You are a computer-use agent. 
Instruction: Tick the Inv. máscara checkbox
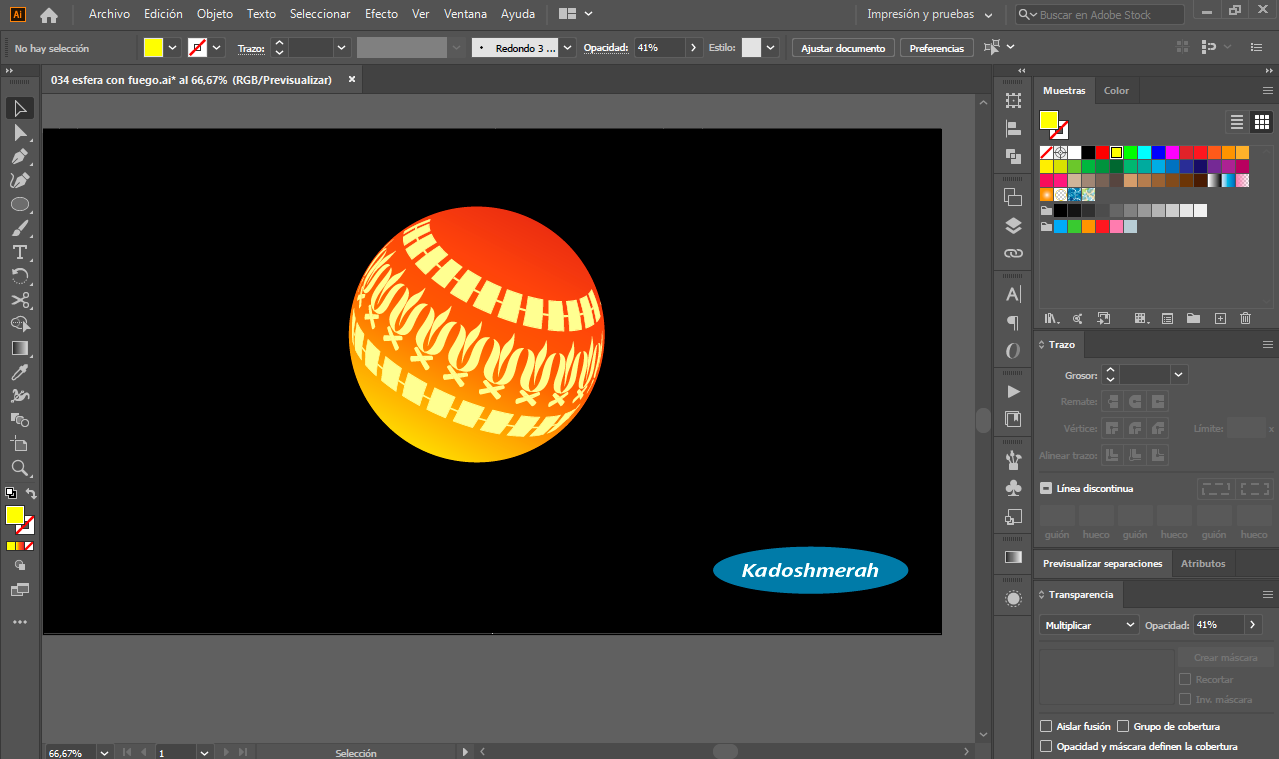[1185, 699]
